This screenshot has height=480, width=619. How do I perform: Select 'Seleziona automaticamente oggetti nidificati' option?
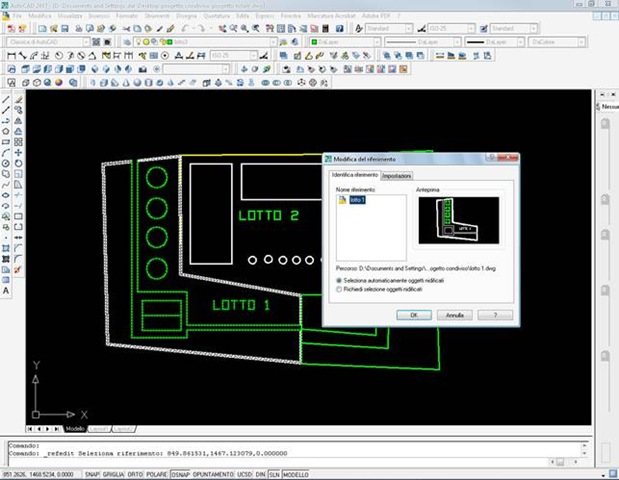(338, 281)
